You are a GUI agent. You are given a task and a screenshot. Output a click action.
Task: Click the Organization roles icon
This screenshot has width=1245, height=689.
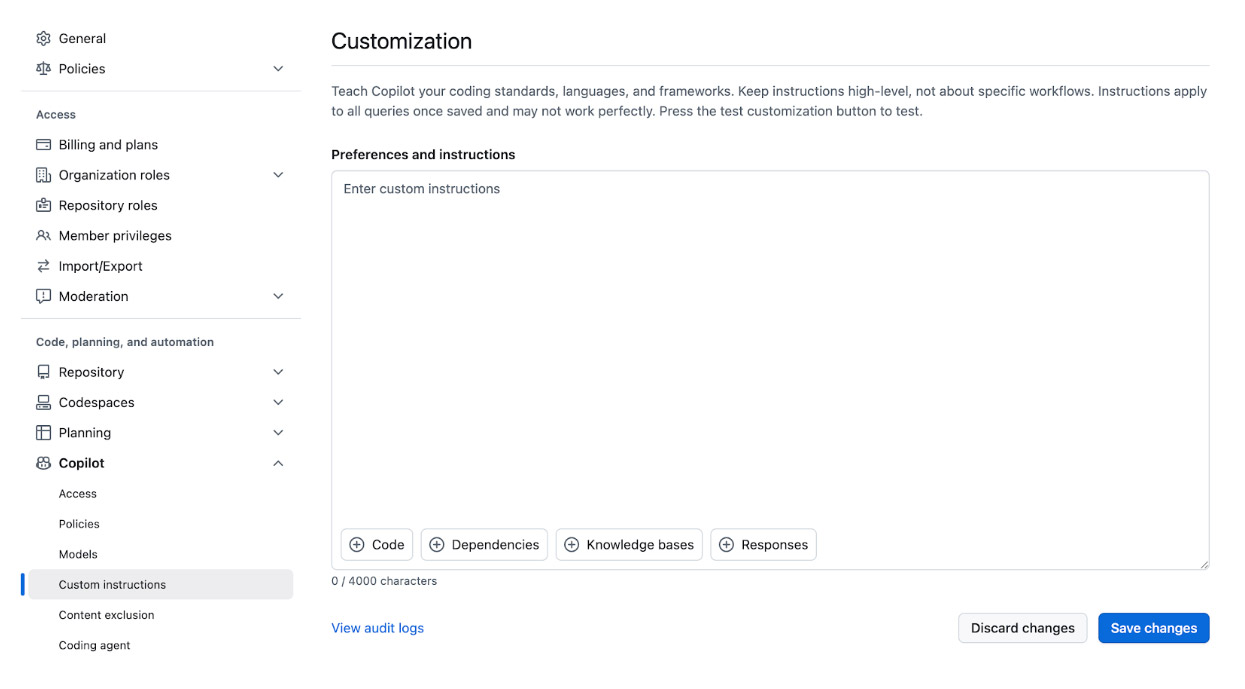(43, 175)
